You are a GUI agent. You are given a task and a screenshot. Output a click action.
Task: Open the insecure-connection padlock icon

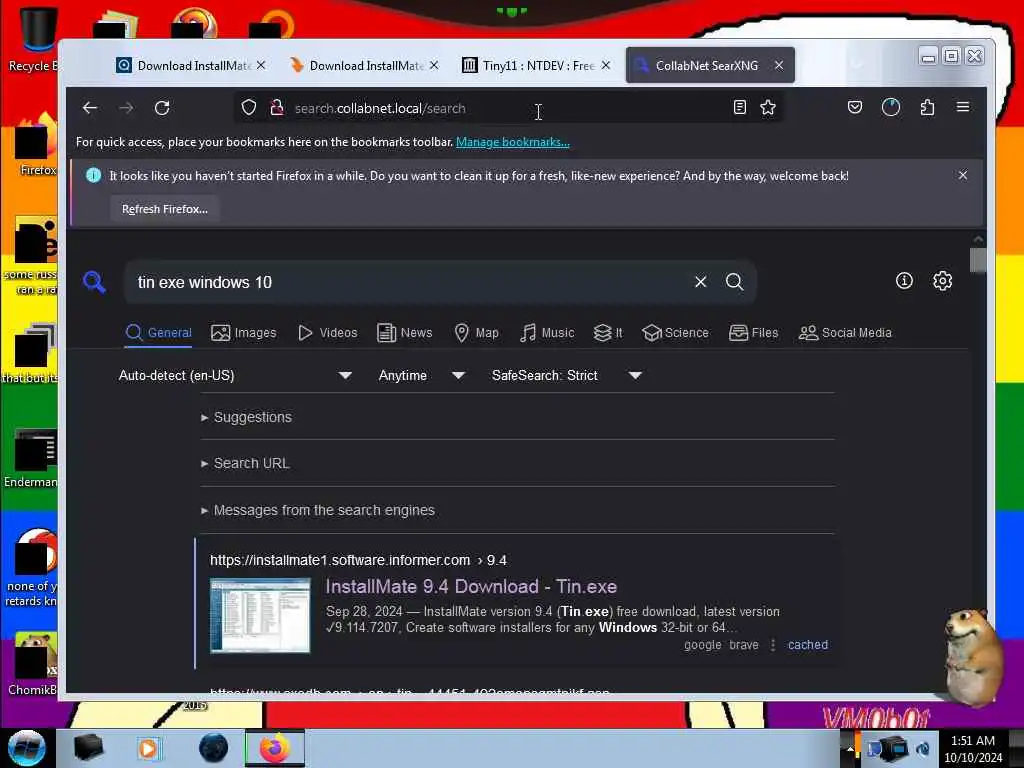tap(277, 108)
